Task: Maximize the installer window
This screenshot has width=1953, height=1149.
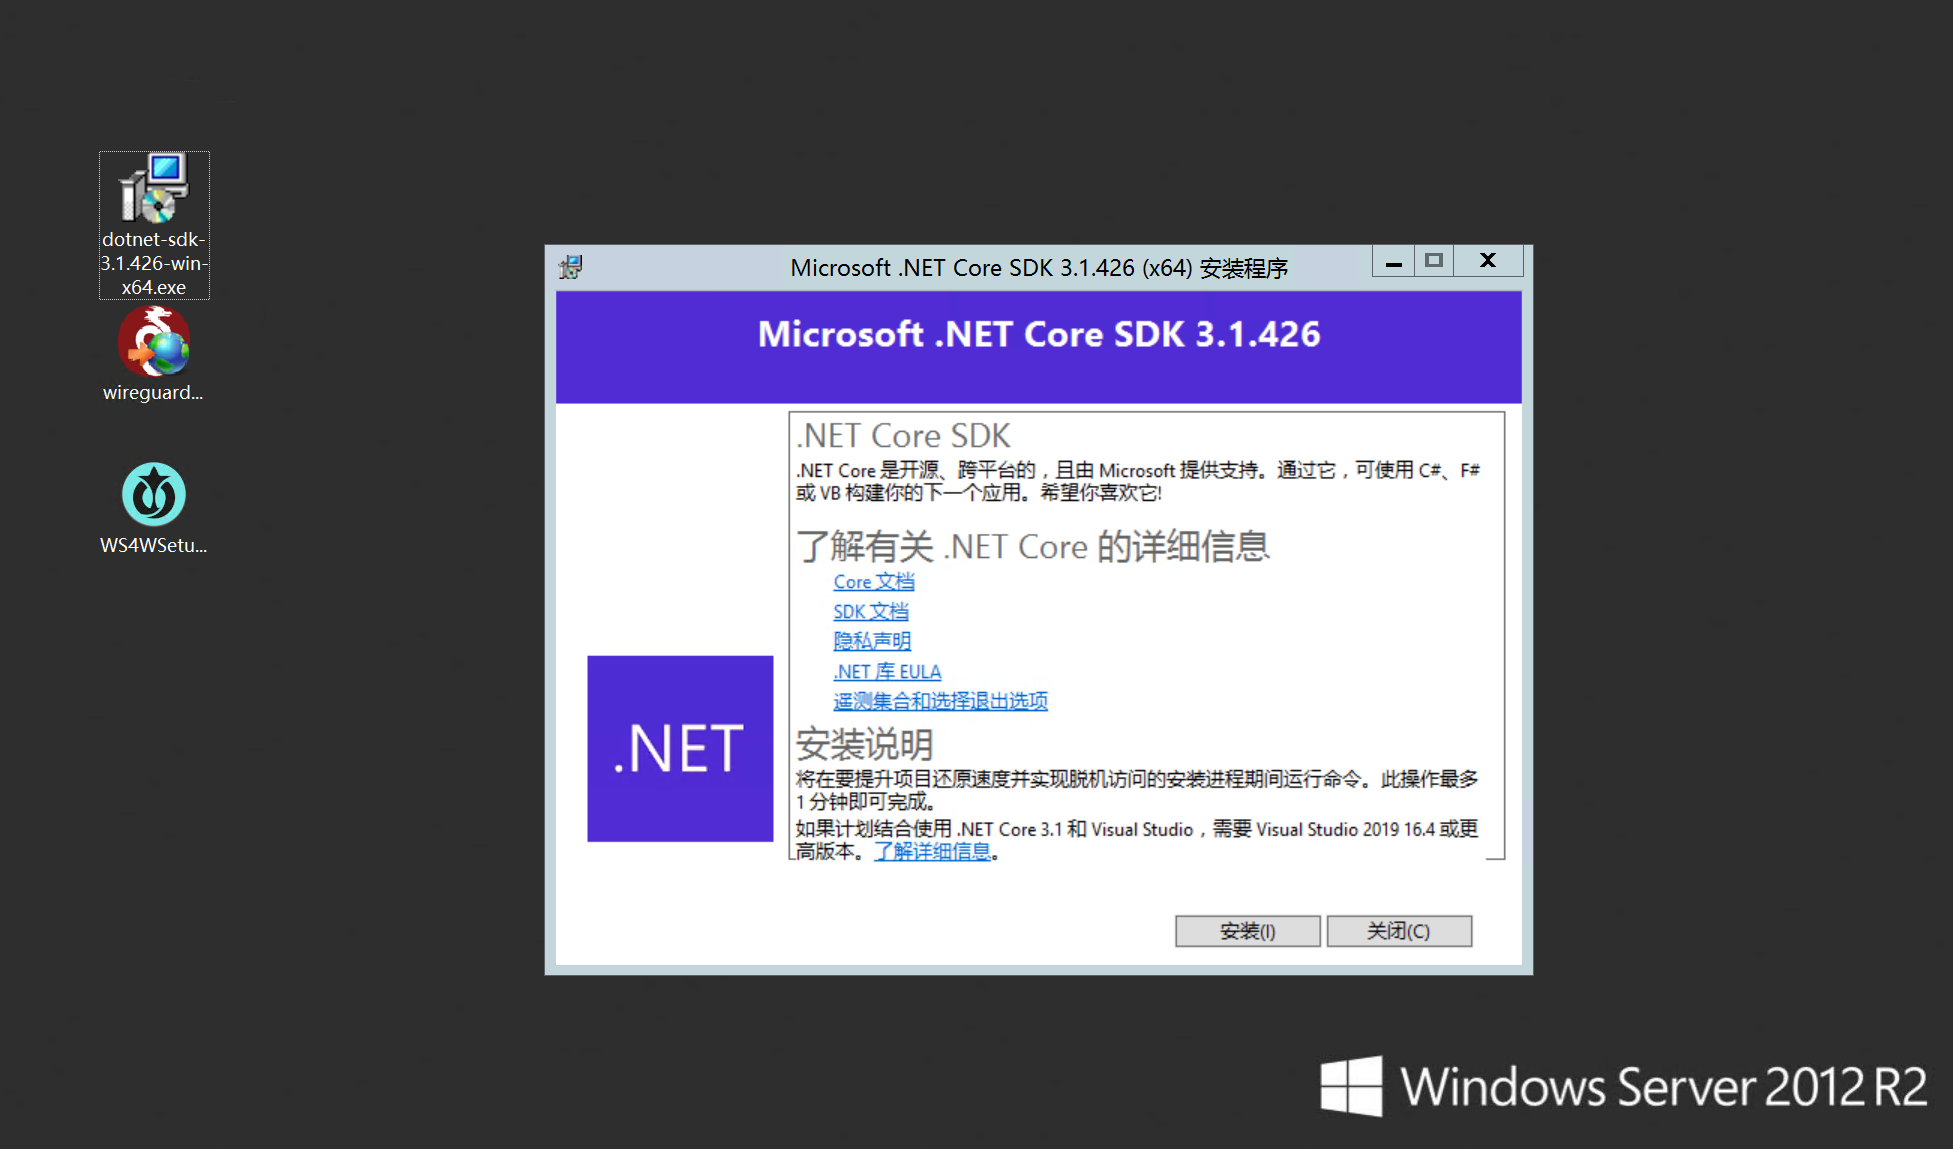Action: (x=1434, y=262)
